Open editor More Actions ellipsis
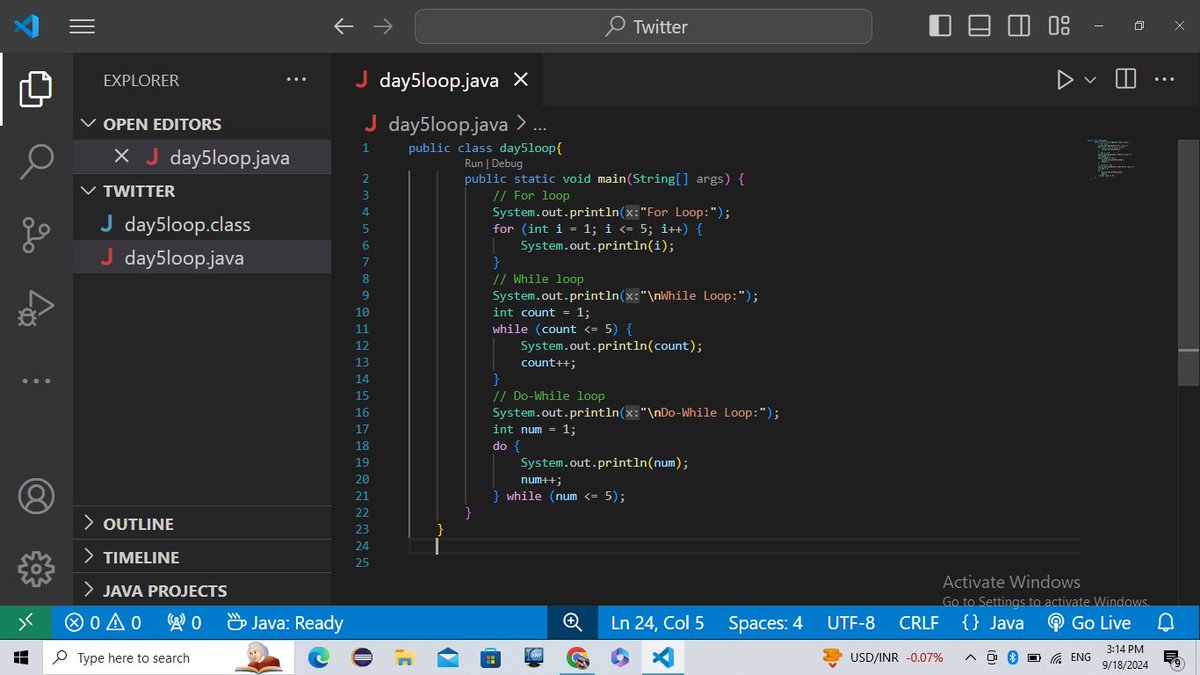The width and height of the screenshot is (1200, 675). pos(1164,79)
